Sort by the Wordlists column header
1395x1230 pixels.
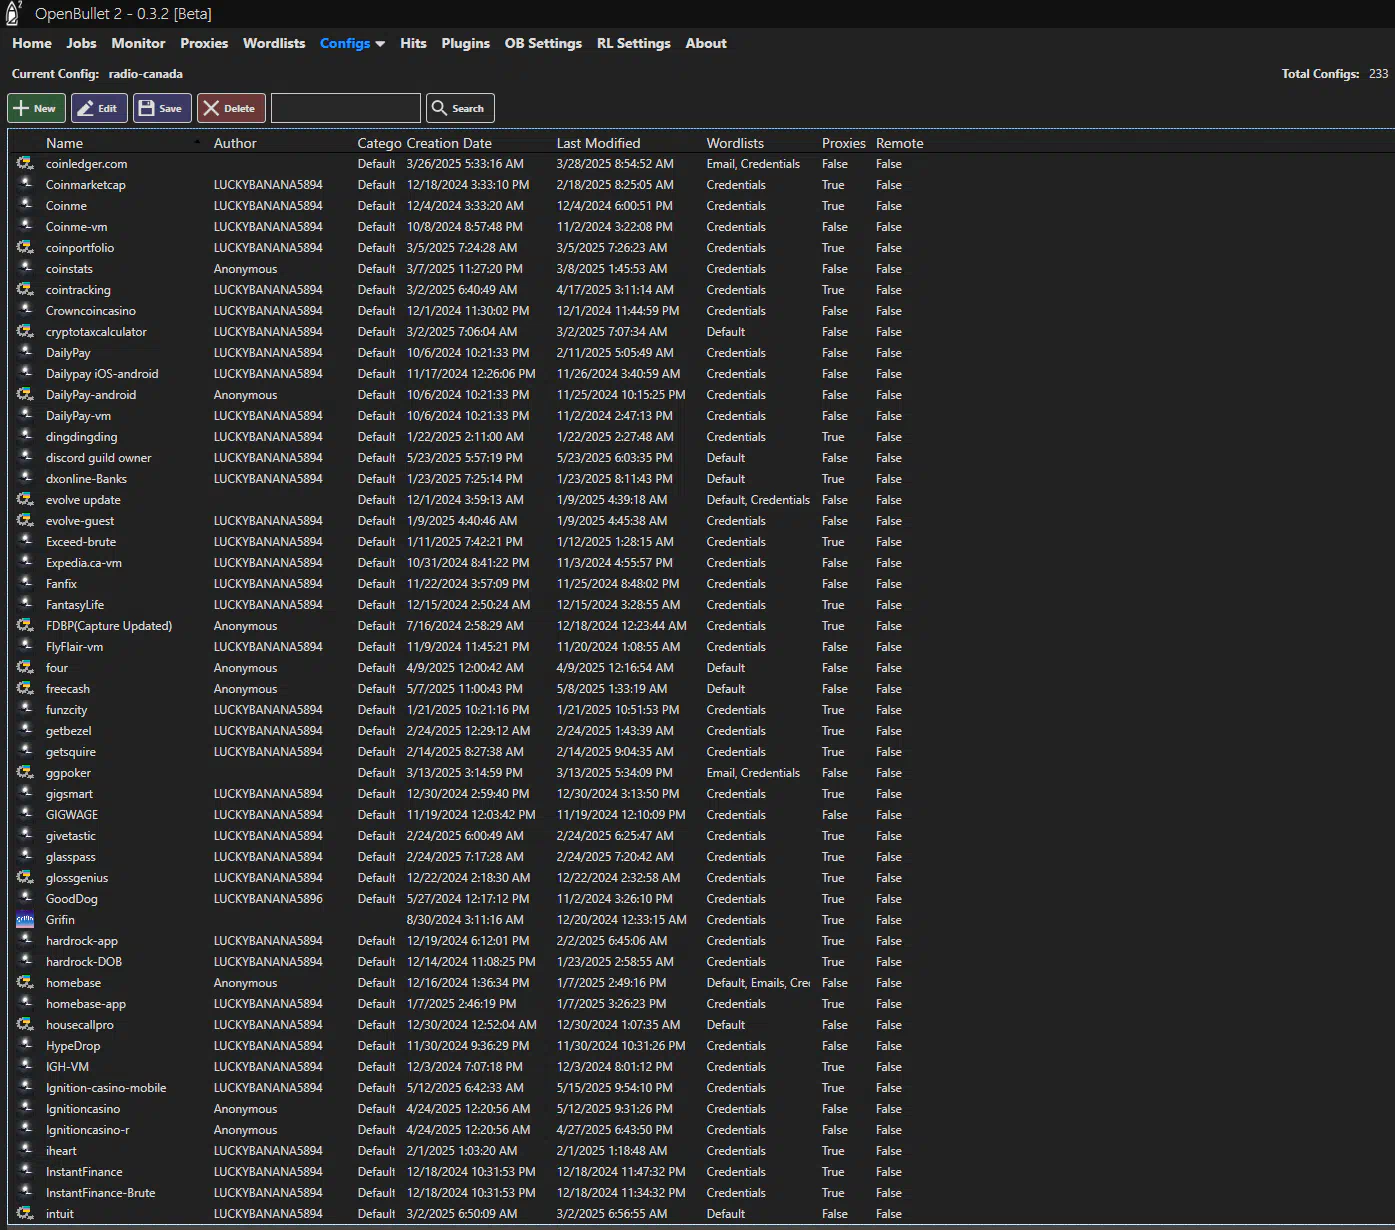[x=735, y=143]
